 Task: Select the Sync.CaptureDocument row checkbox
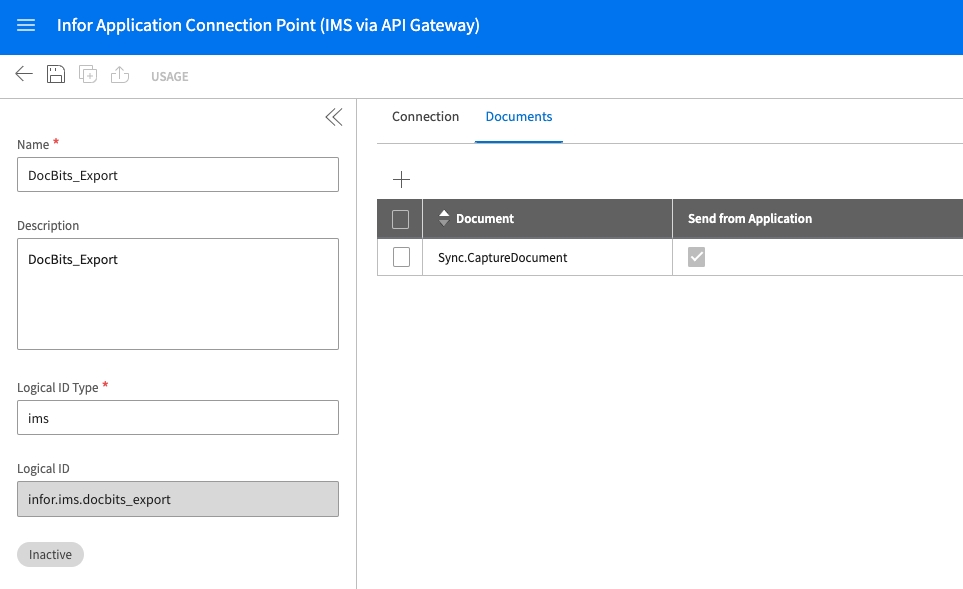401,257
